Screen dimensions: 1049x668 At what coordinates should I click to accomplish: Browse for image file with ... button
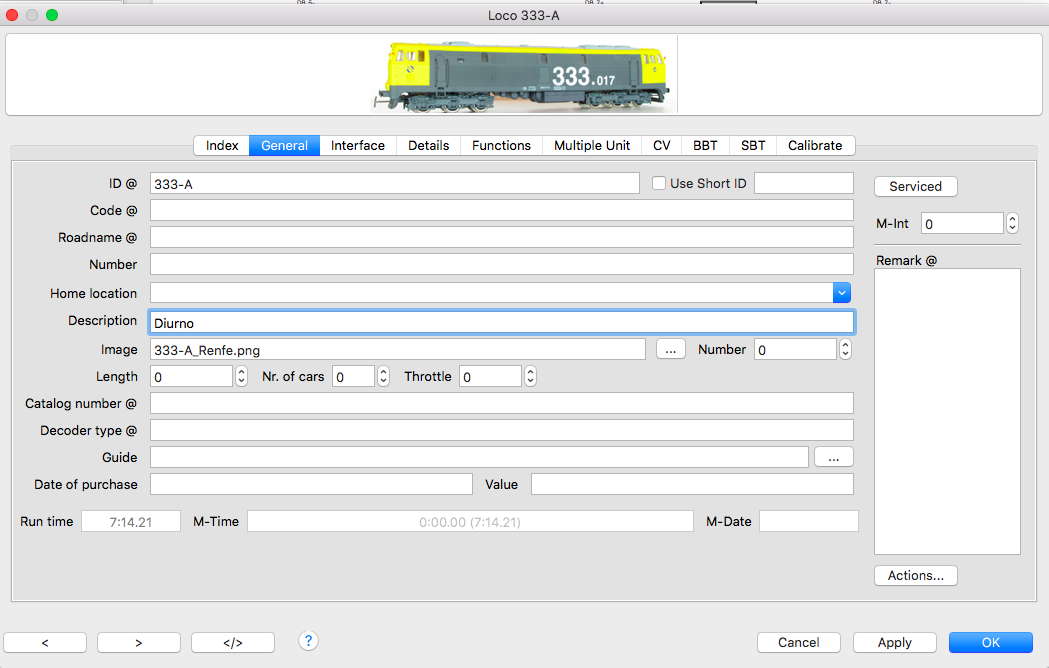(x=670, y=349)
